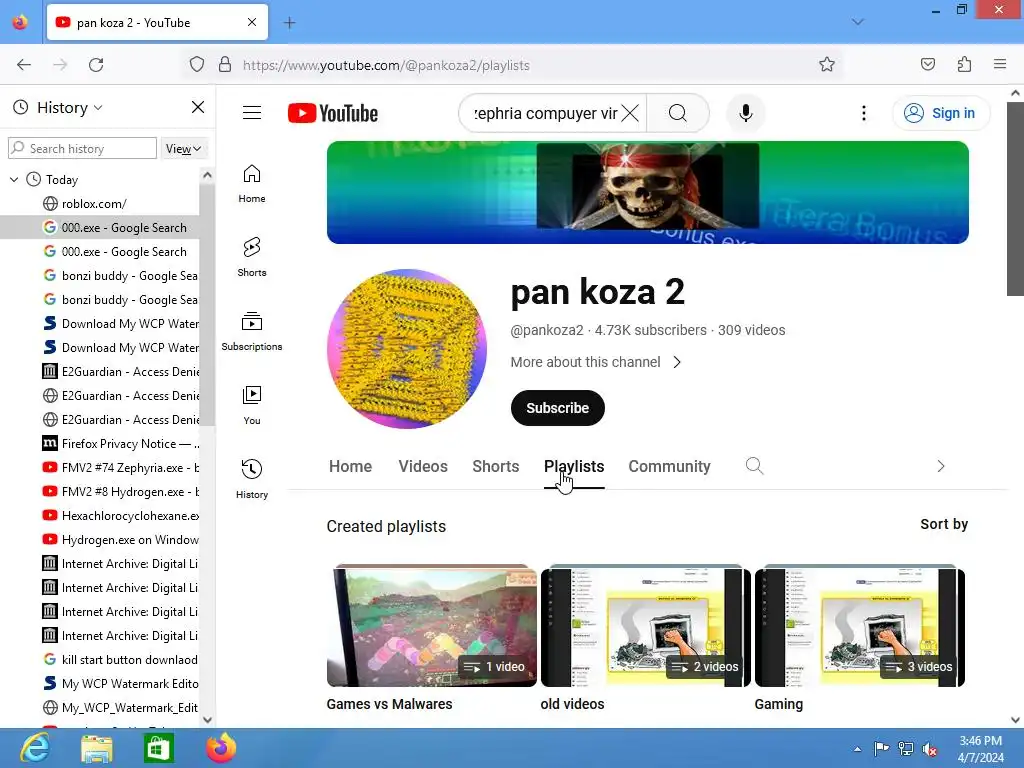Click the browser Back arrow

[24, 65]
